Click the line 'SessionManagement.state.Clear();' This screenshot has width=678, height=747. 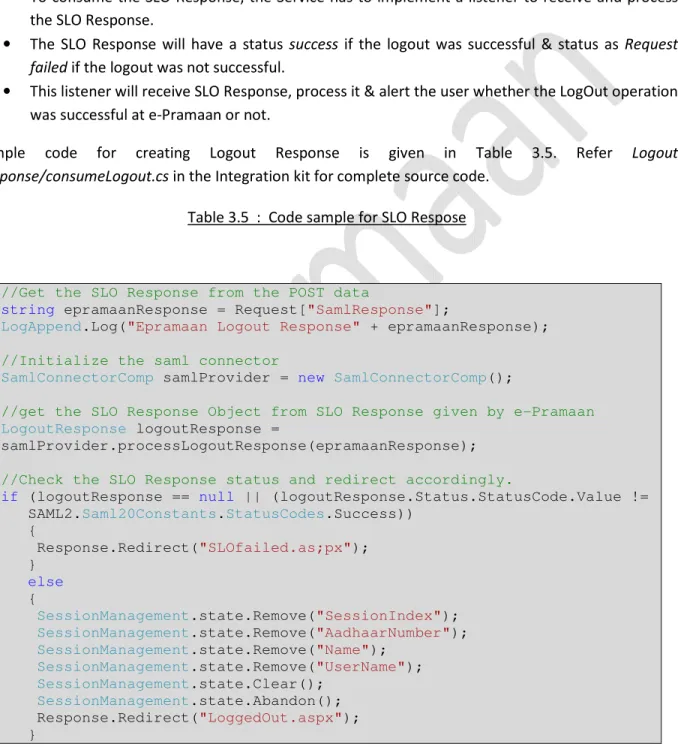(x=180, y=684)
